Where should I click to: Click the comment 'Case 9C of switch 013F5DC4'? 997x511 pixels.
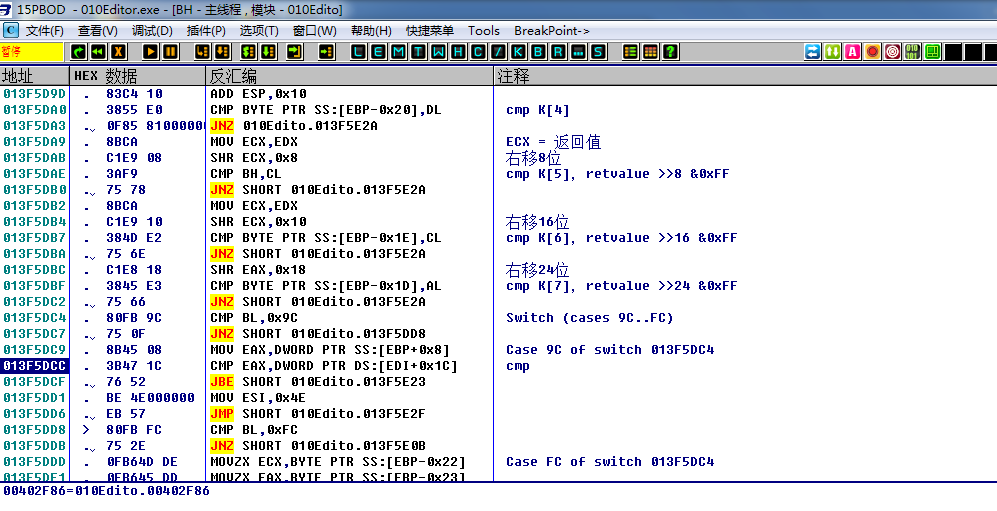coord(610,350)
